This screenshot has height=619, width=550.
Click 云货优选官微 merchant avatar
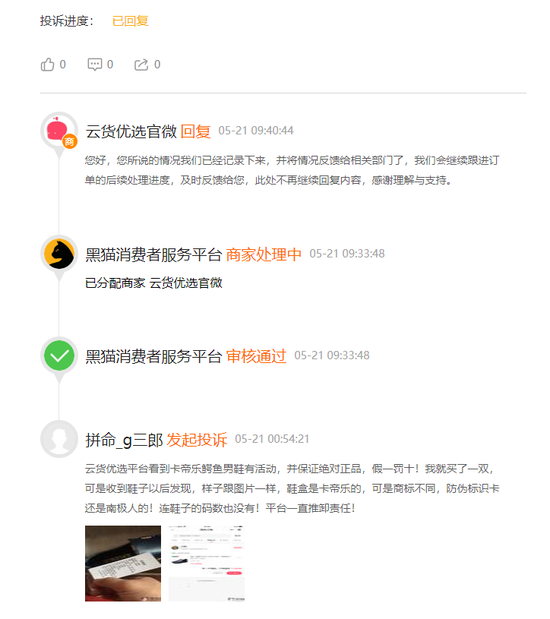tap(59, 131)
